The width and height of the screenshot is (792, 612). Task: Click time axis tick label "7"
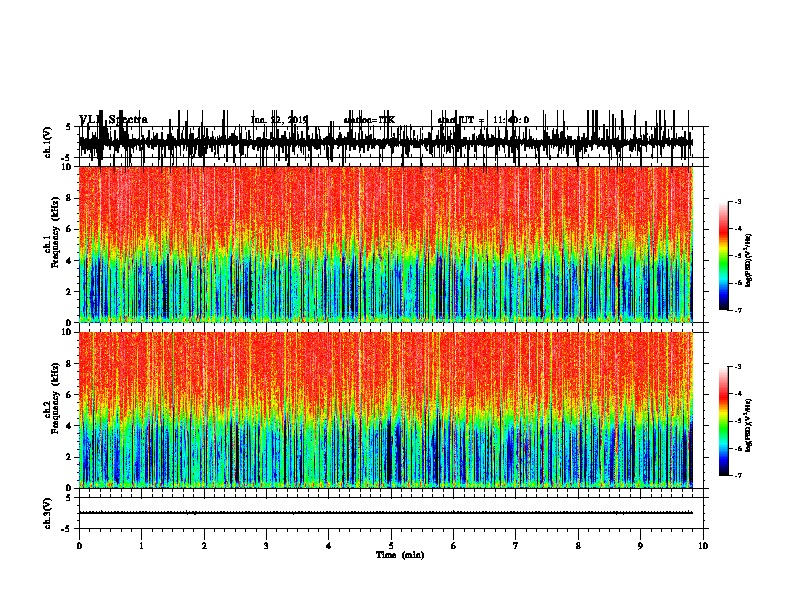click(x=516, y=546)
